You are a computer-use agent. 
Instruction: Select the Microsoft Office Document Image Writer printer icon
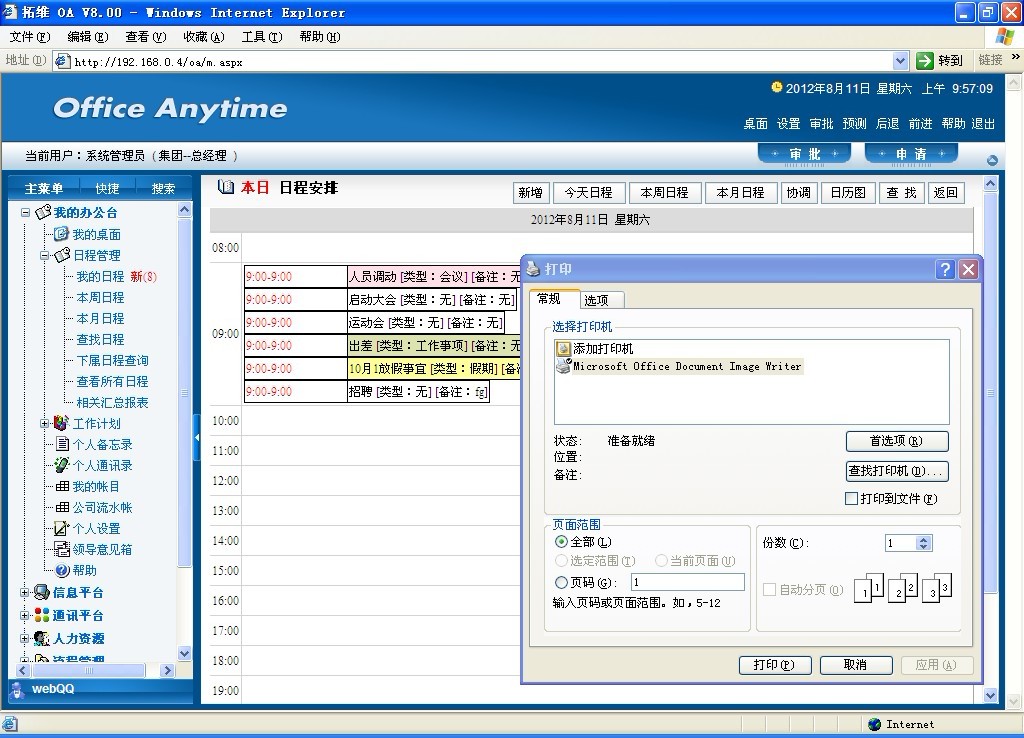[x=563, y=366]
